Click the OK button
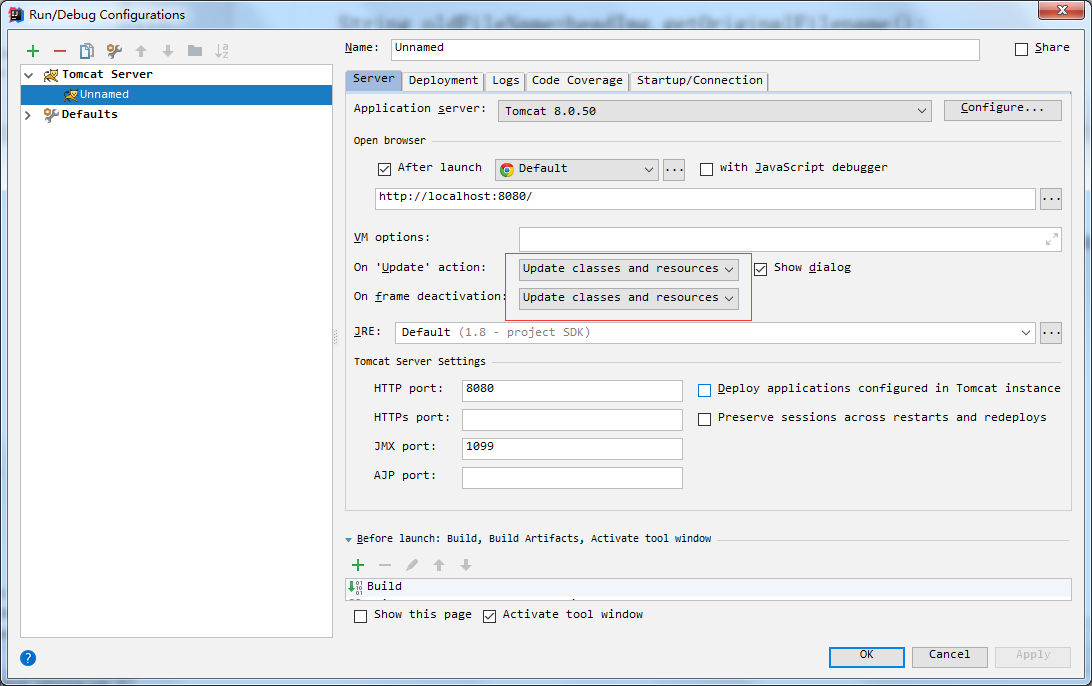Image resolution: width=1092 pixels, height=686 pixels. tap(866, 656)
